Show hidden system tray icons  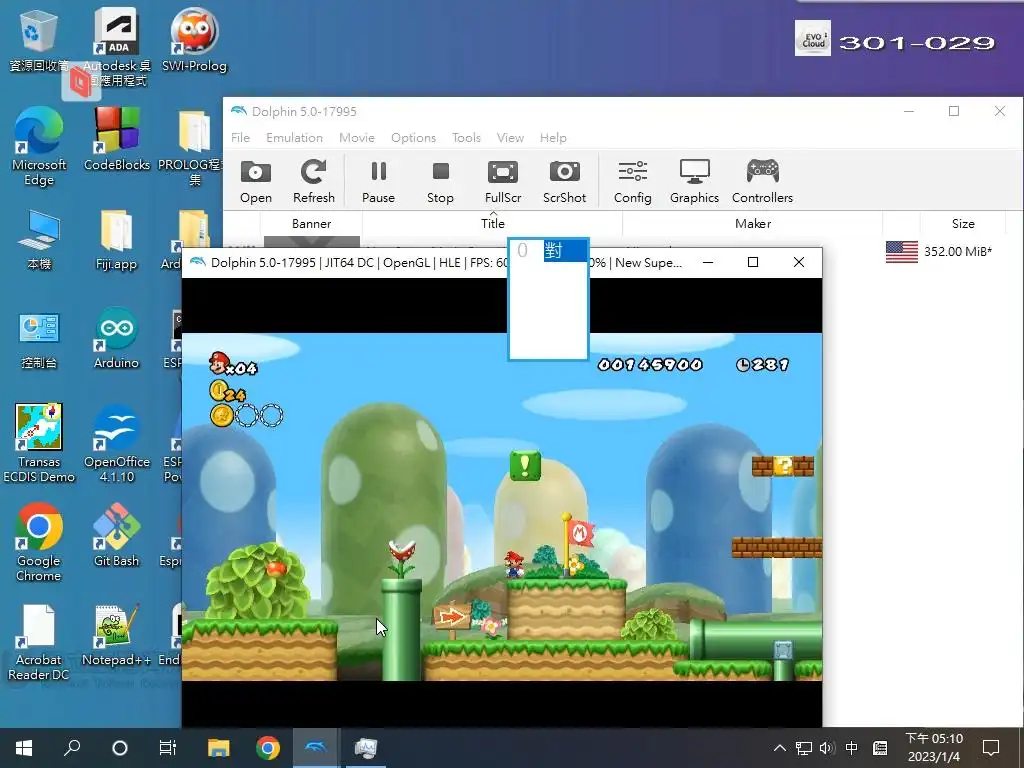[x=780, y=748]
